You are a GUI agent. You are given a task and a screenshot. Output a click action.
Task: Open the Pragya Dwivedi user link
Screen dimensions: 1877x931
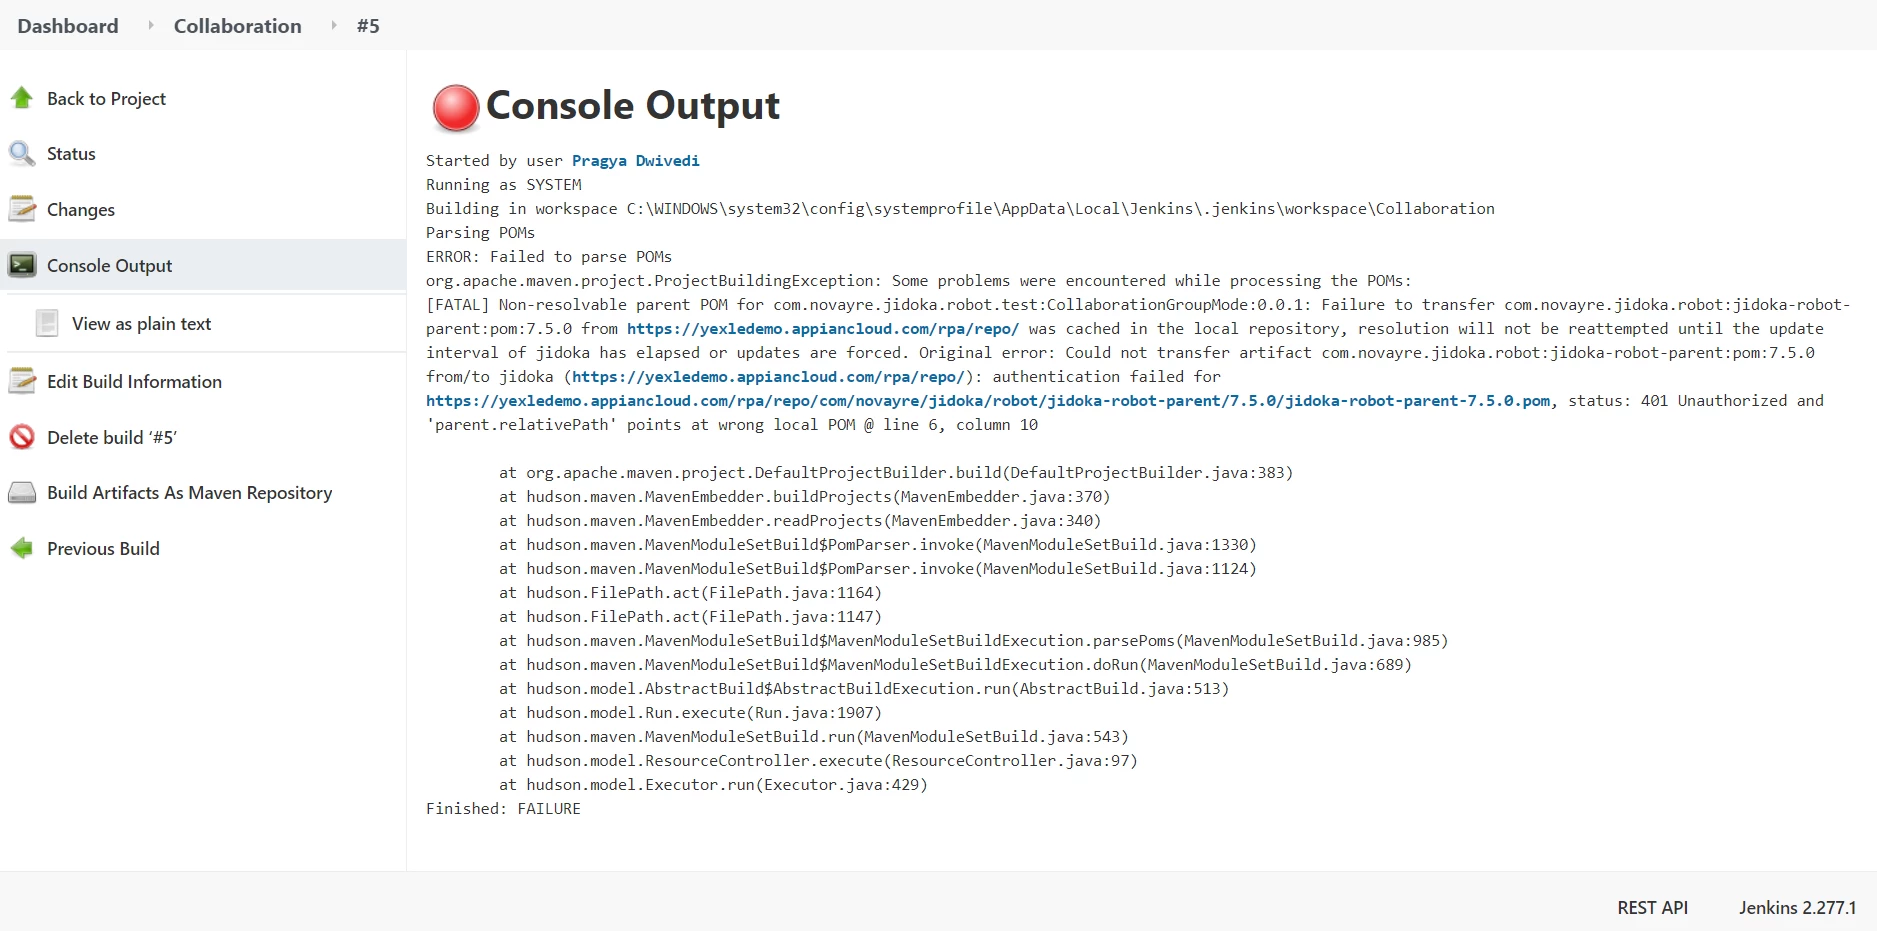point(635,161)
